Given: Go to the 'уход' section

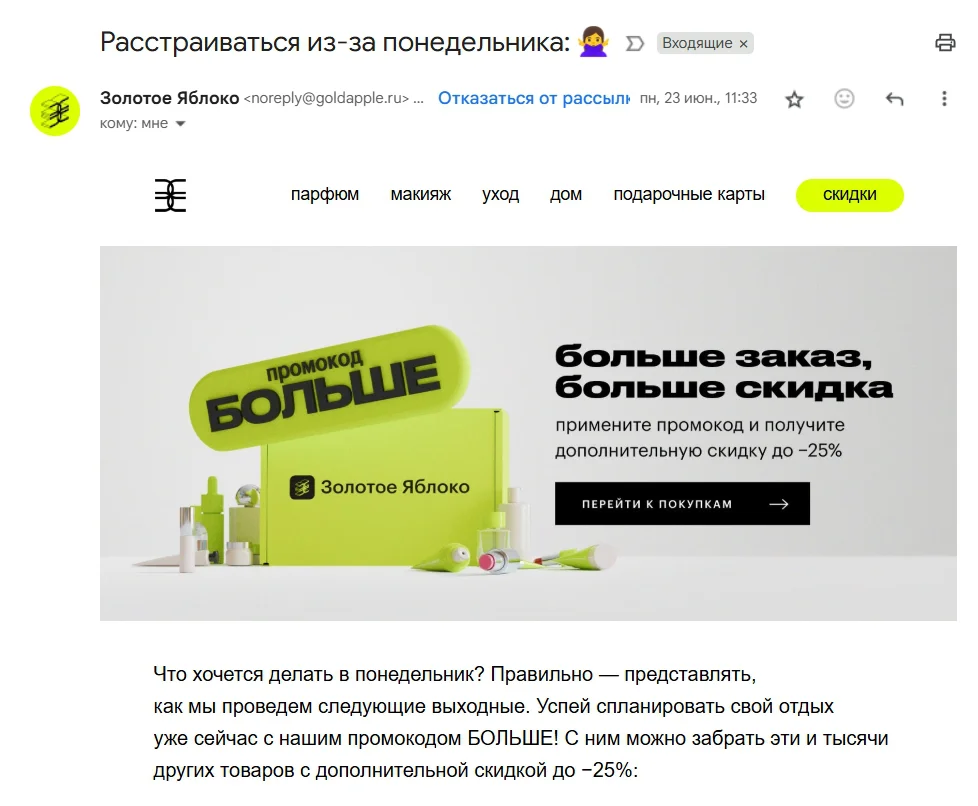Looking at the screenshot, I should 500,194.
